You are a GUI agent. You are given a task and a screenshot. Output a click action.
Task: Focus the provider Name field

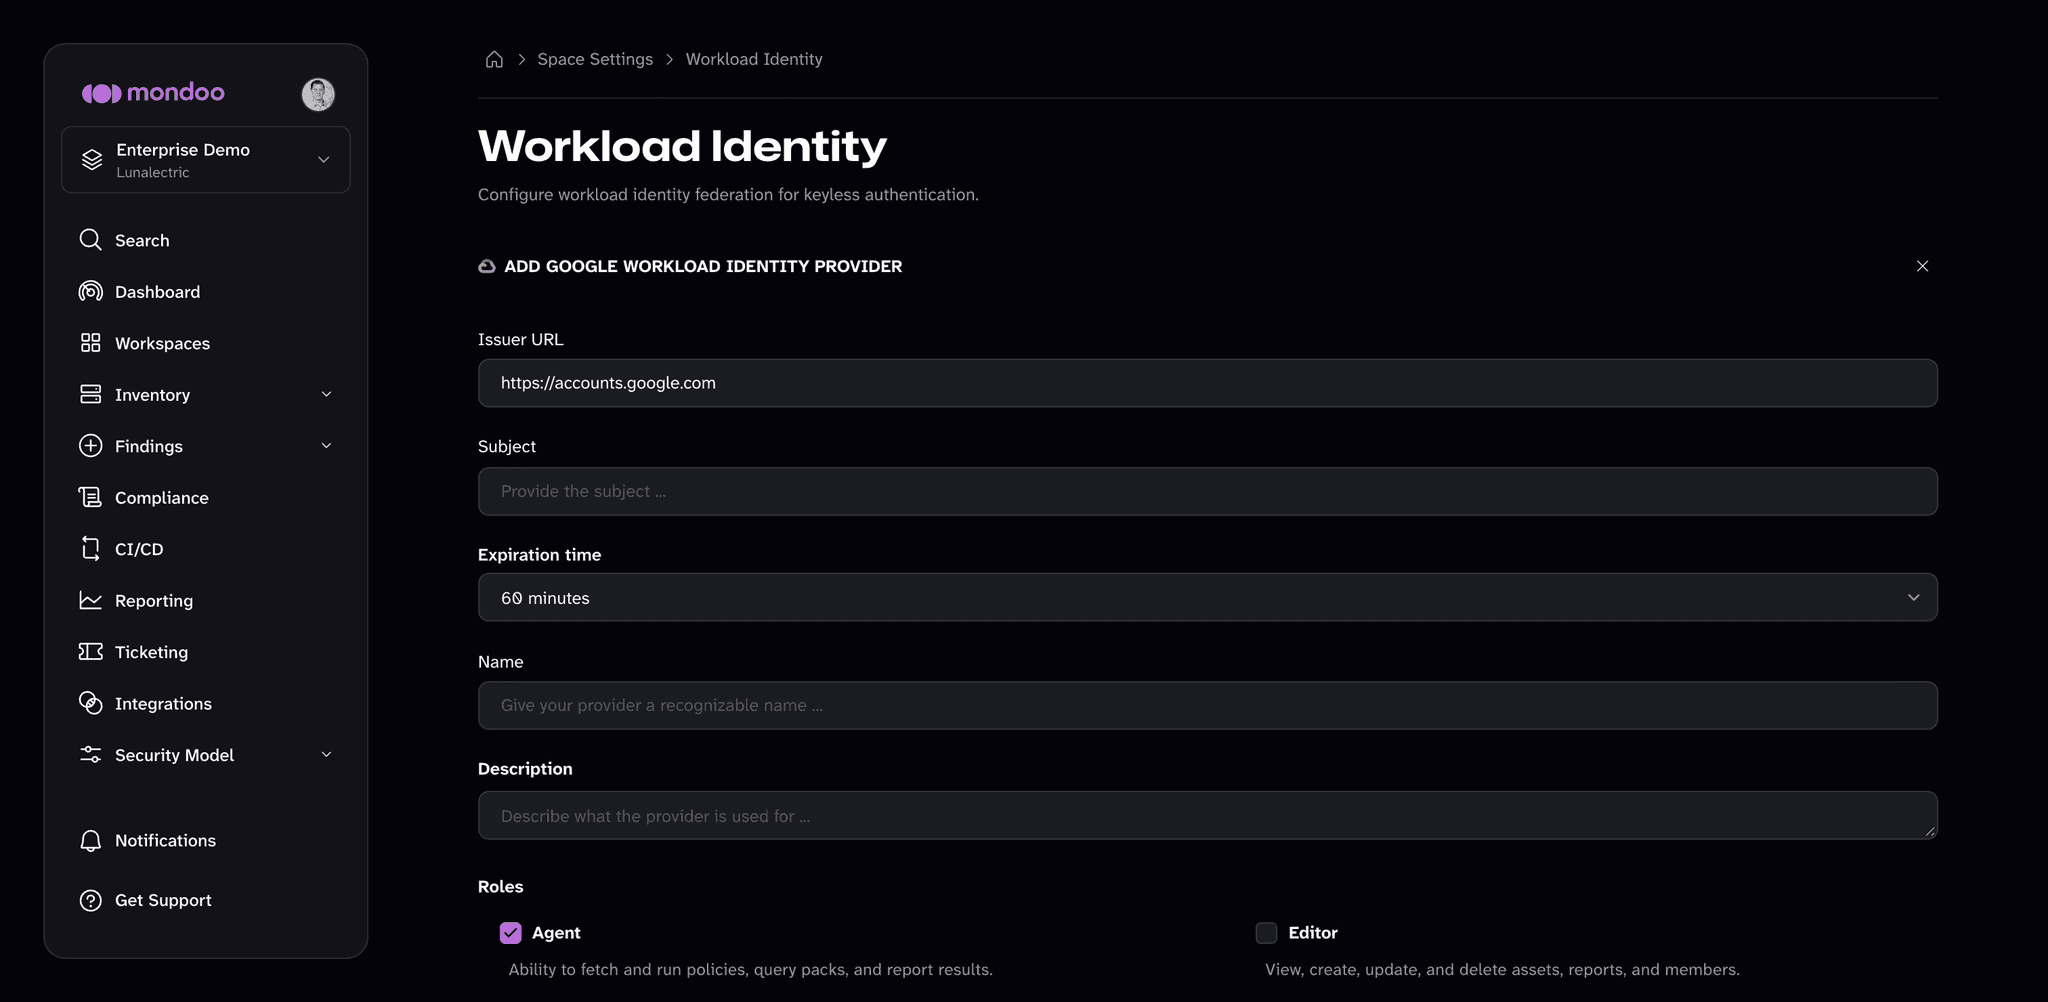[1207, 705]
